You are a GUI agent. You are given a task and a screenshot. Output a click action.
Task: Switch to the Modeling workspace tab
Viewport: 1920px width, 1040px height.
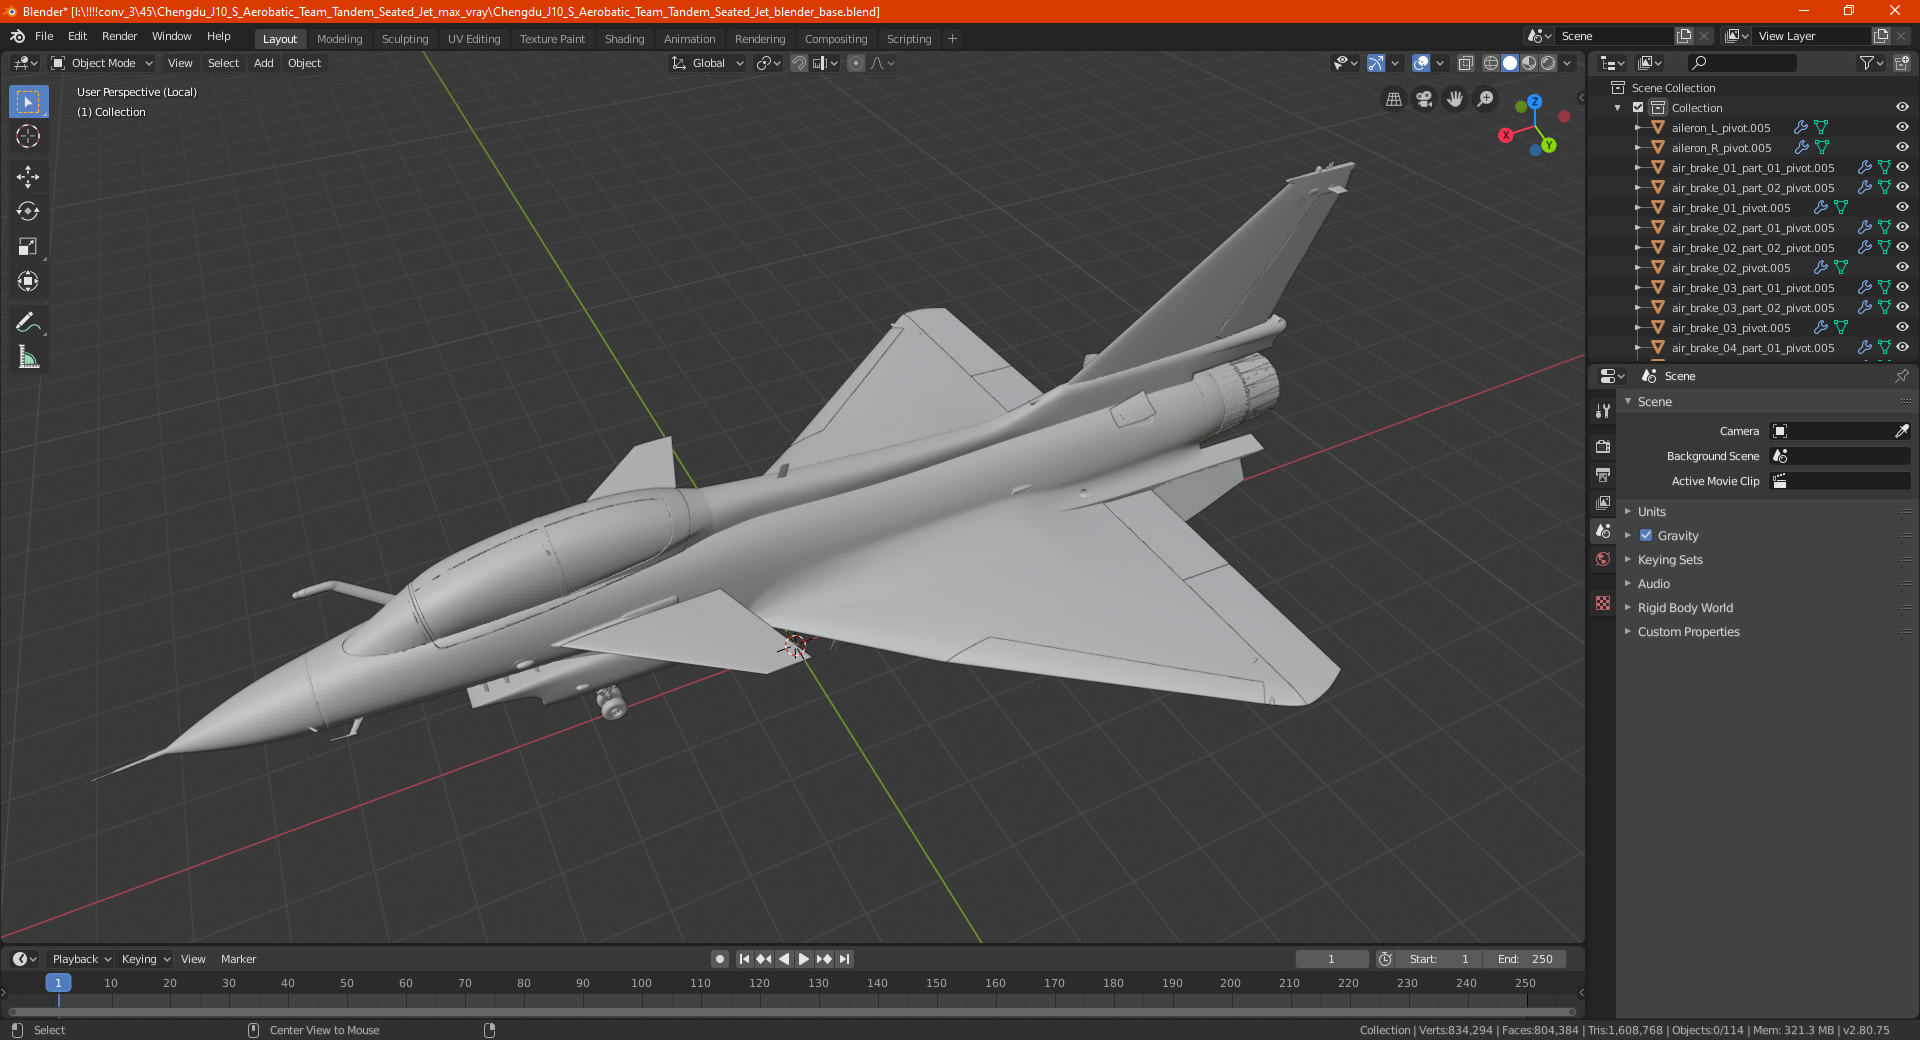(339, 39)
